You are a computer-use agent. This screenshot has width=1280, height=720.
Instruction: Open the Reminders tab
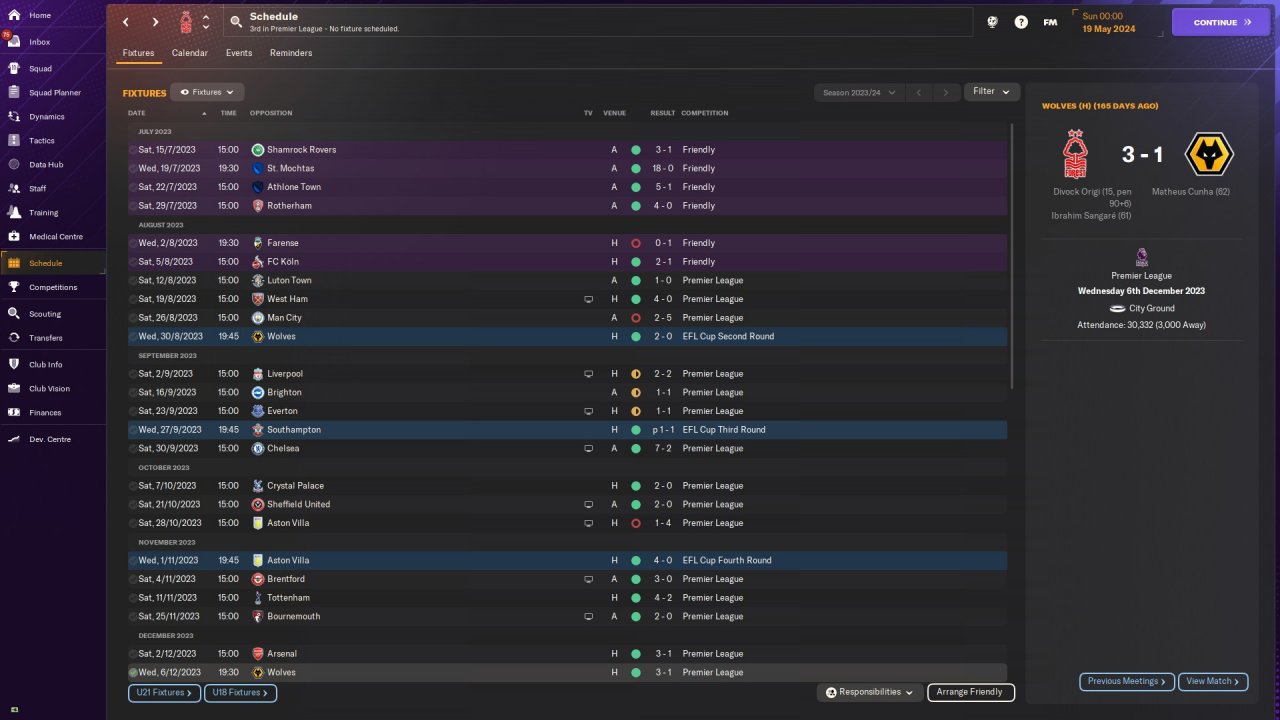point(291,53)
